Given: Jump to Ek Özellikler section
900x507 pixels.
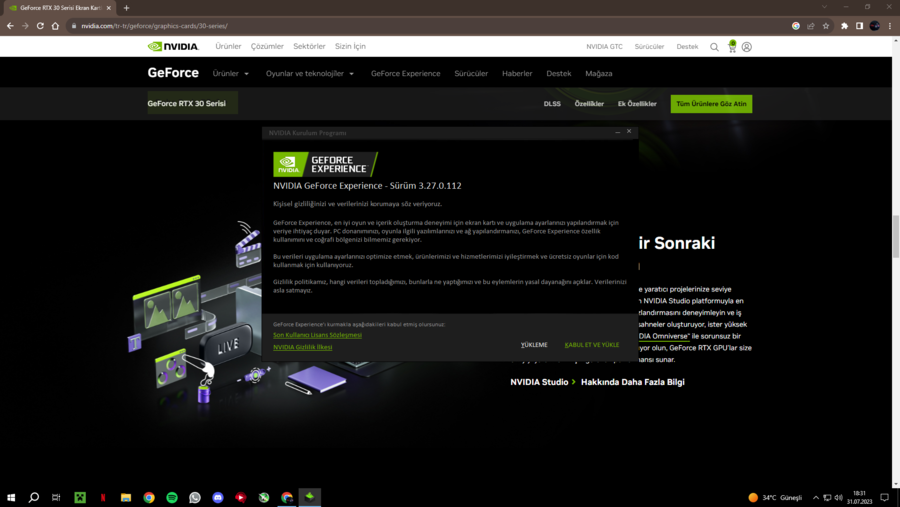Looking at the screenshot, I should point(637,104).
